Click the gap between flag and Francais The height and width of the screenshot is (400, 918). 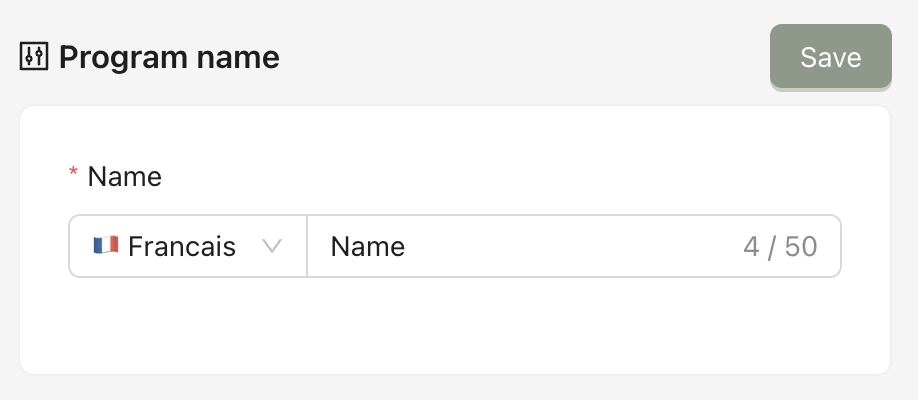click(123, 246)
